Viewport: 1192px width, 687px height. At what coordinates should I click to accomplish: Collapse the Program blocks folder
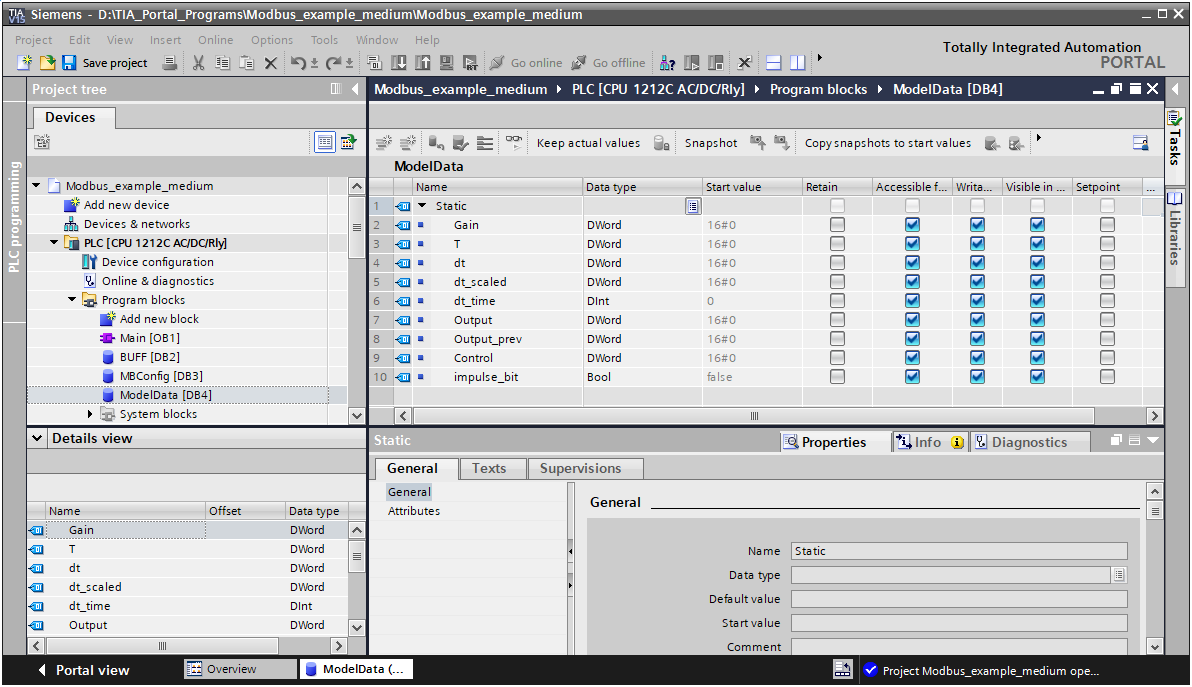tap(73, 300)
